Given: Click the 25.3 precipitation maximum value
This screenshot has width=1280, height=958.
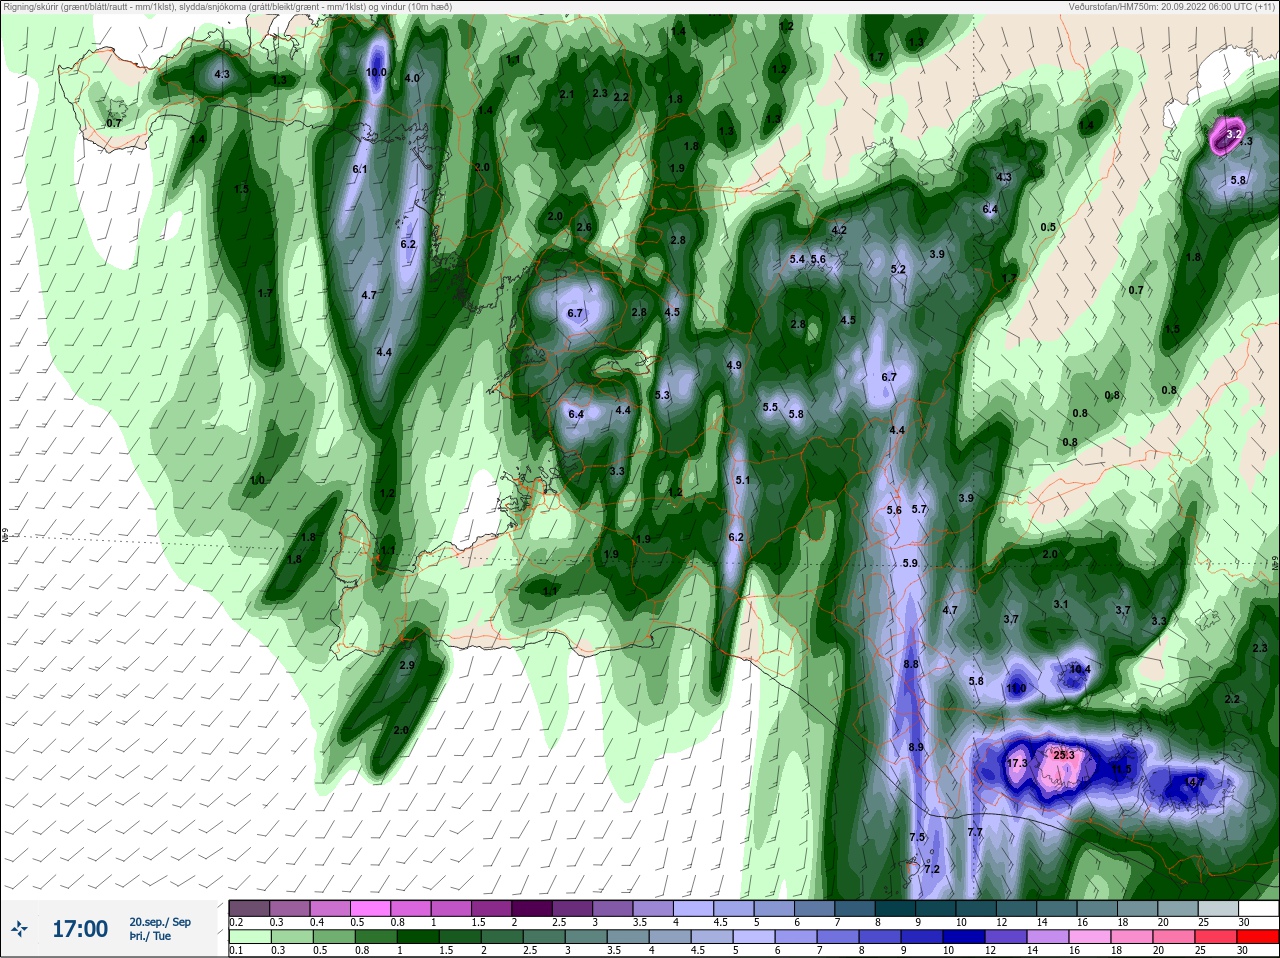Looking at the screenshot, I should 1064,755.
